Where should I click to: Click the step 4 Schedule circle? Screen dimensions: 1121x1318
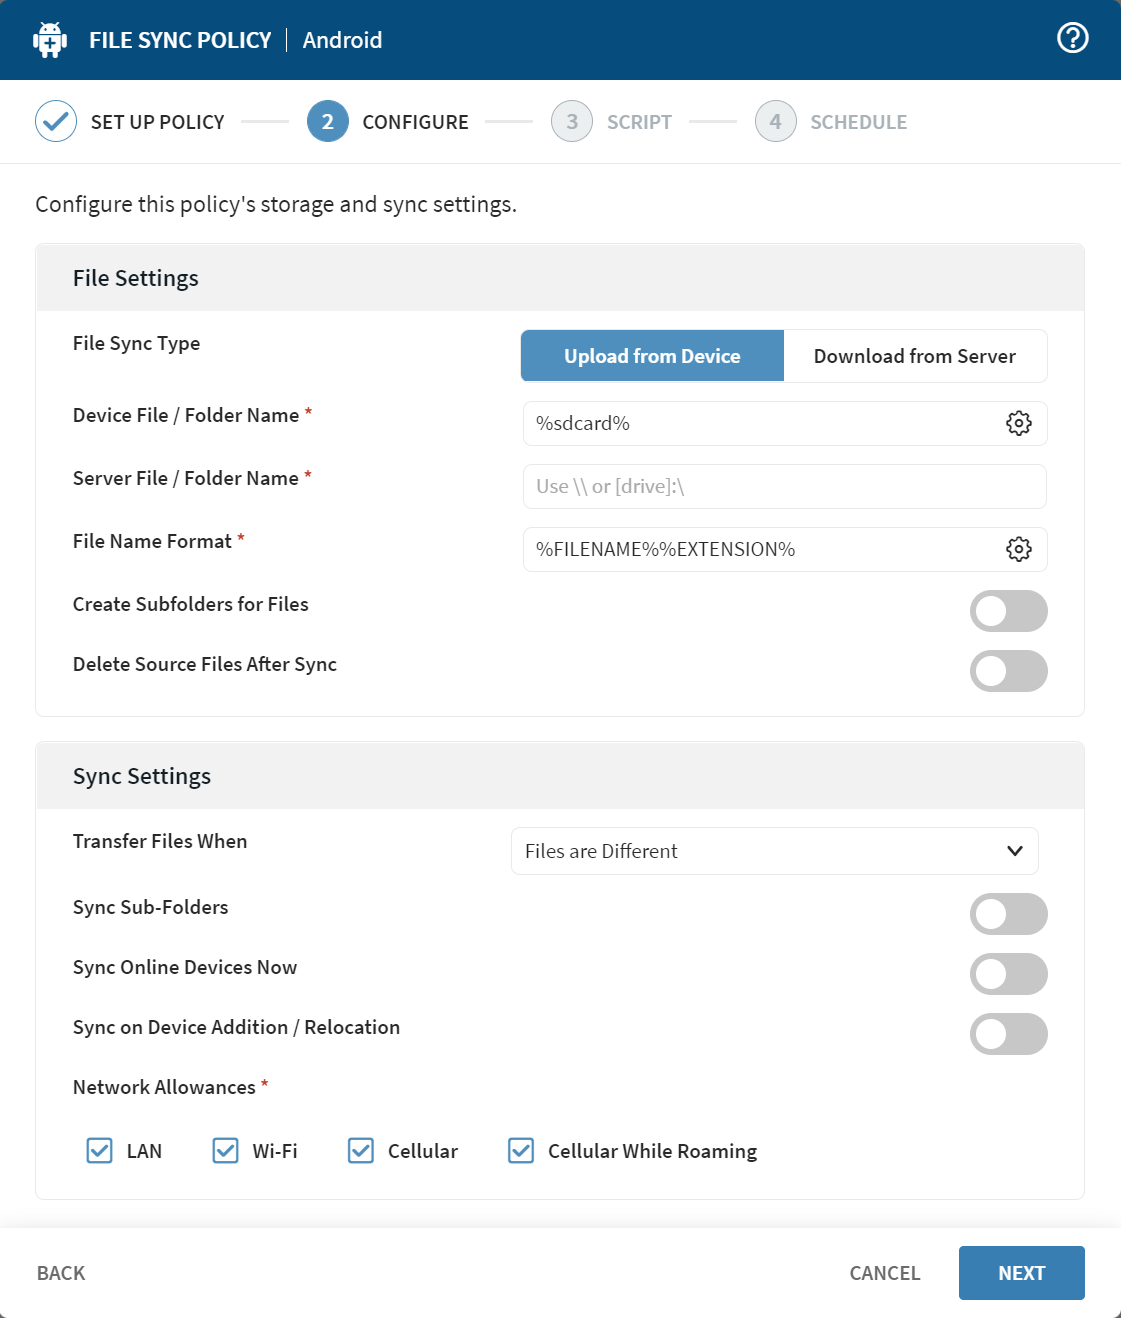775,121
